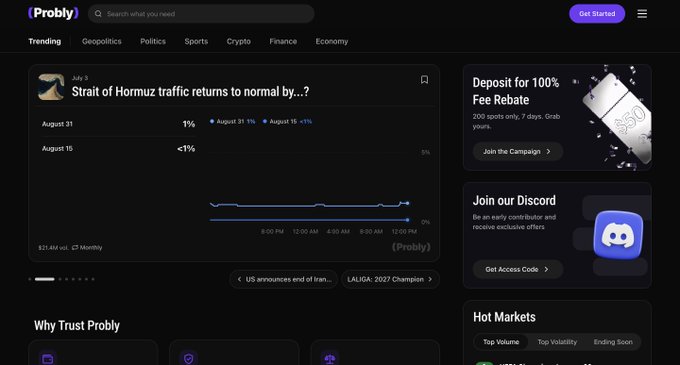
Task: Open the Strait of Hormuz market title
Action: tap(190, 91)
